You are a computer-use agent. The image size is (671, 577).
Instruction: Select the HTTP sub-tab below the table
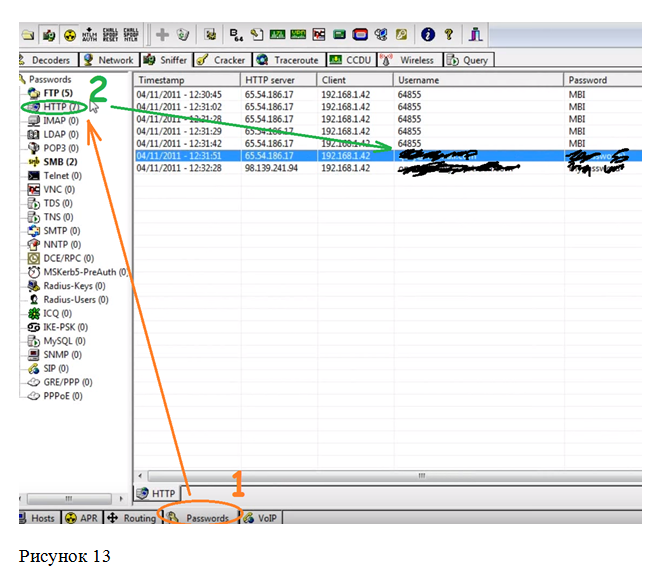point(157,494)
